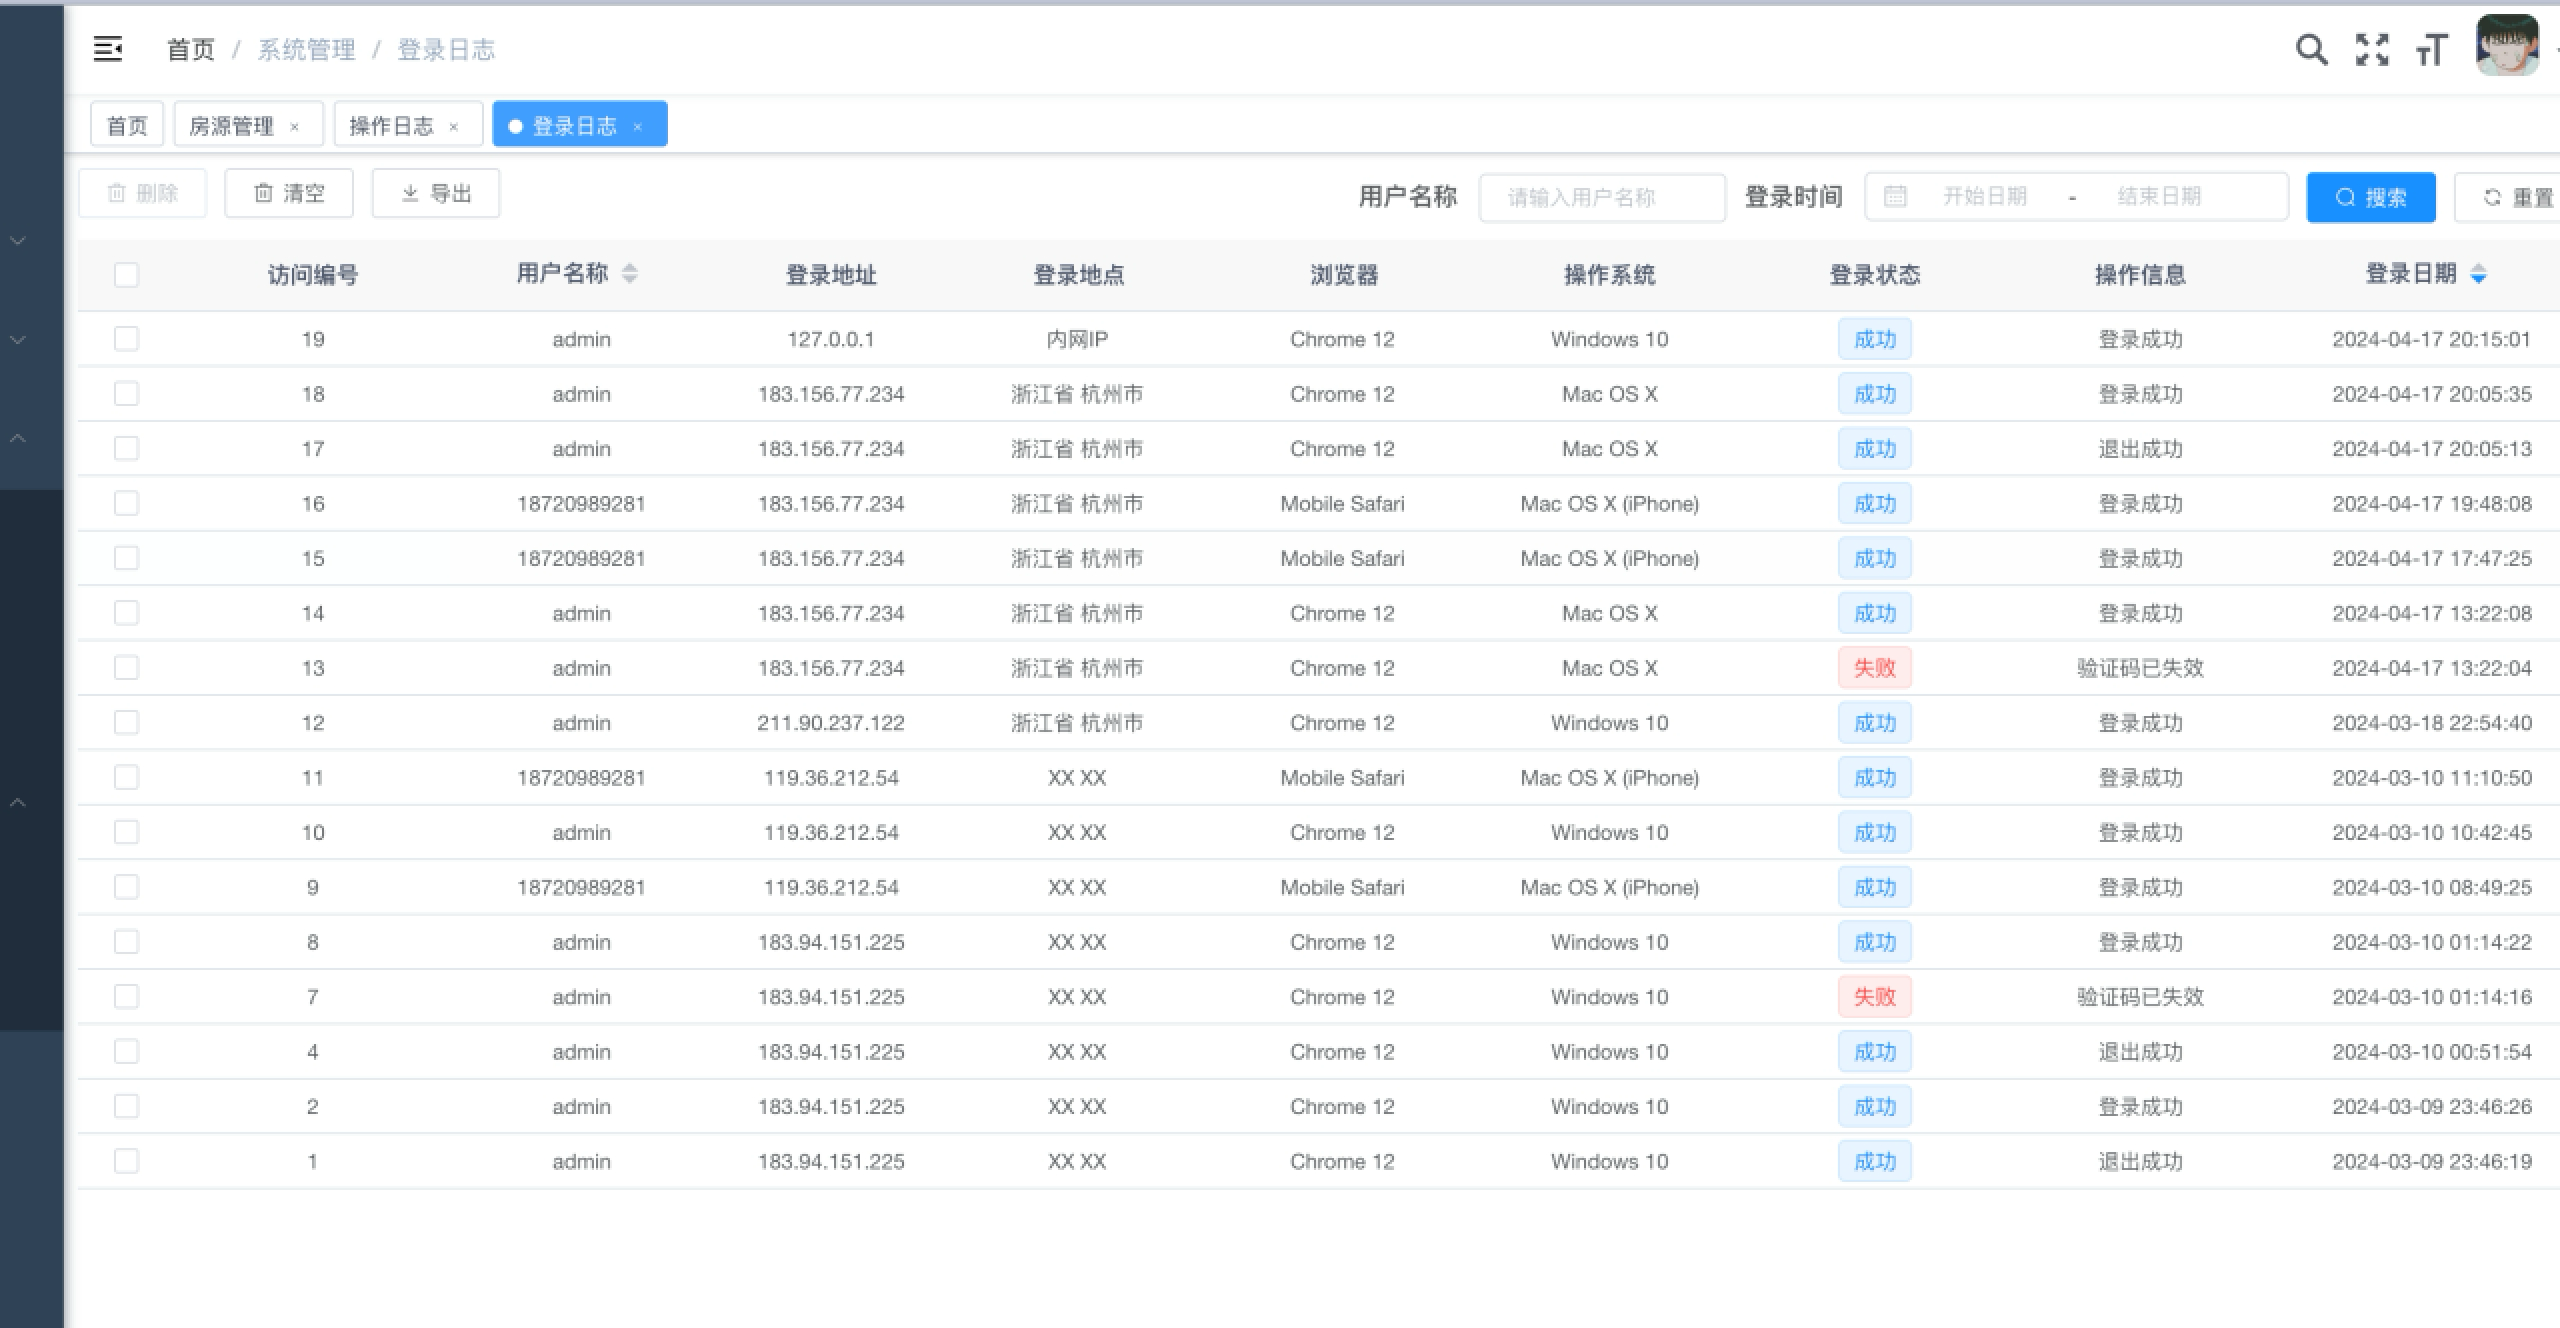Collapse the third sidebar menu with up chevron
This screenshot has height=1328, width=2560.
(18, 438)
